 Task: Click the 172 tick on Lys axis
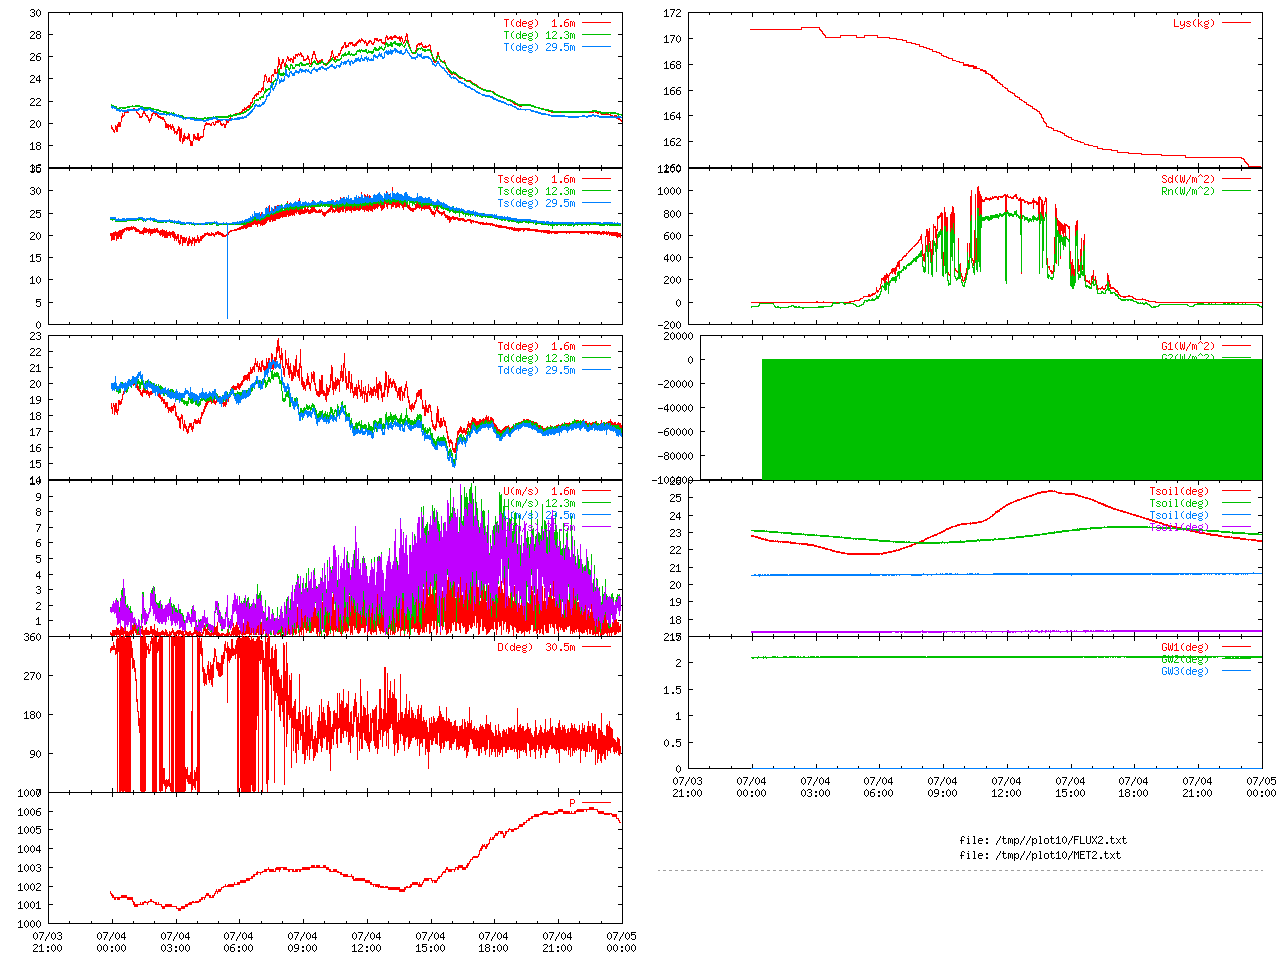point(672,14)
